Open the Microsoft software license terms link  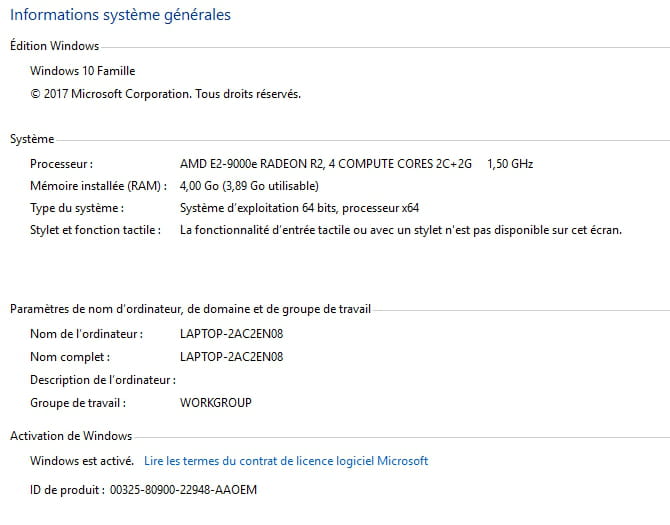pyautogui.click(x=286, y=461)
